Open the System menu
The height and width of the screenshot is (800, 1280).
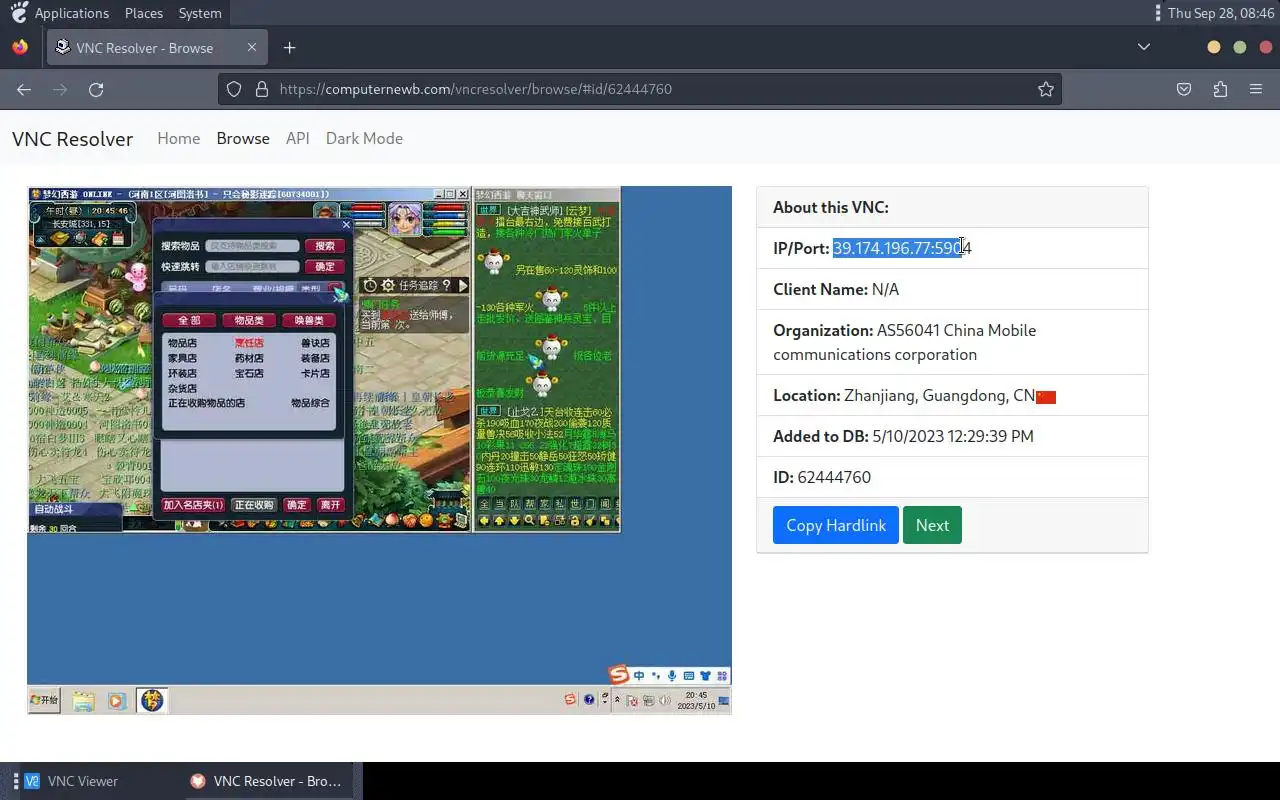[200, 13]
